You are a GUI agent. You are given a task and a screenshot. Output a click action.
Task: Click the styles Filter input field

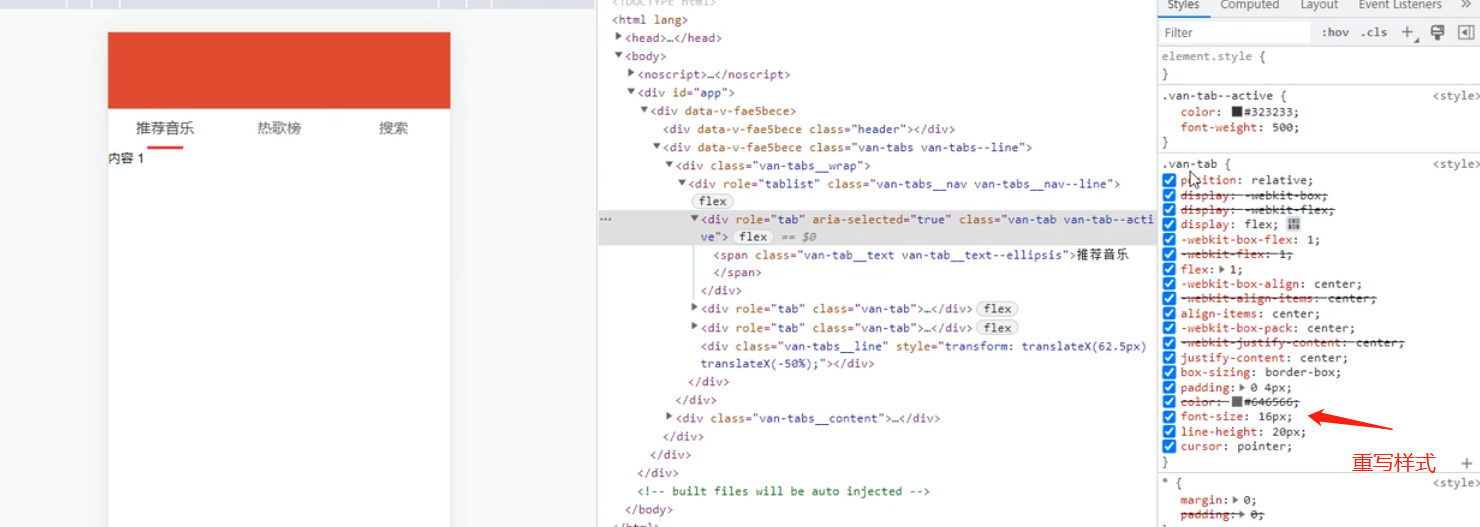click(1234, 32)
